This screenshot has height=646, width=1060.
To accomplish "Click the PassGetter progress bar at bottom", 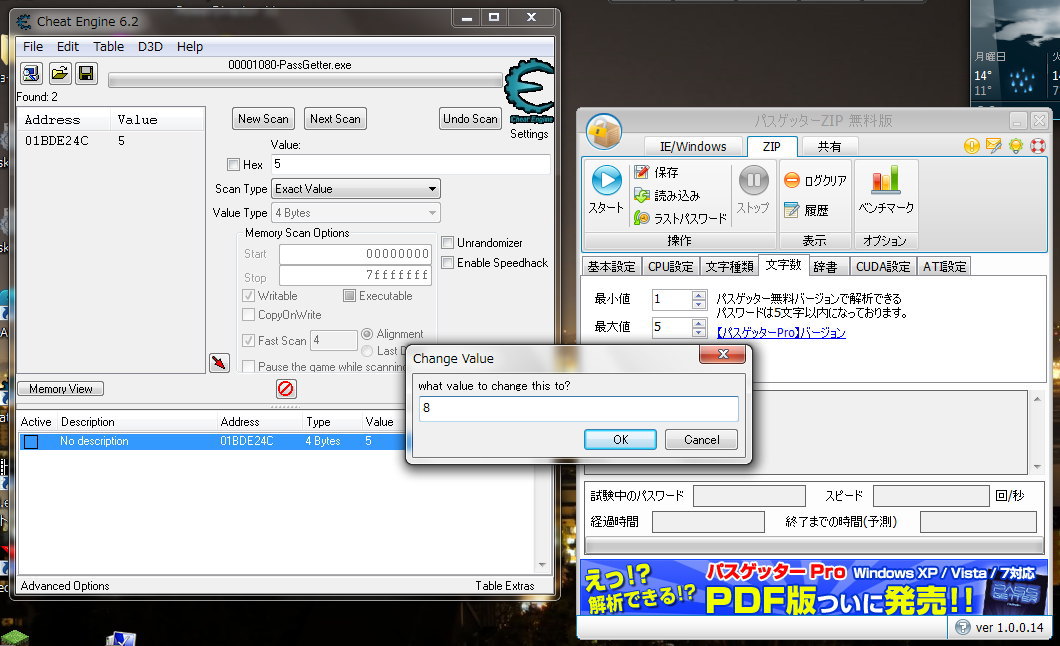I will (814, 545).
